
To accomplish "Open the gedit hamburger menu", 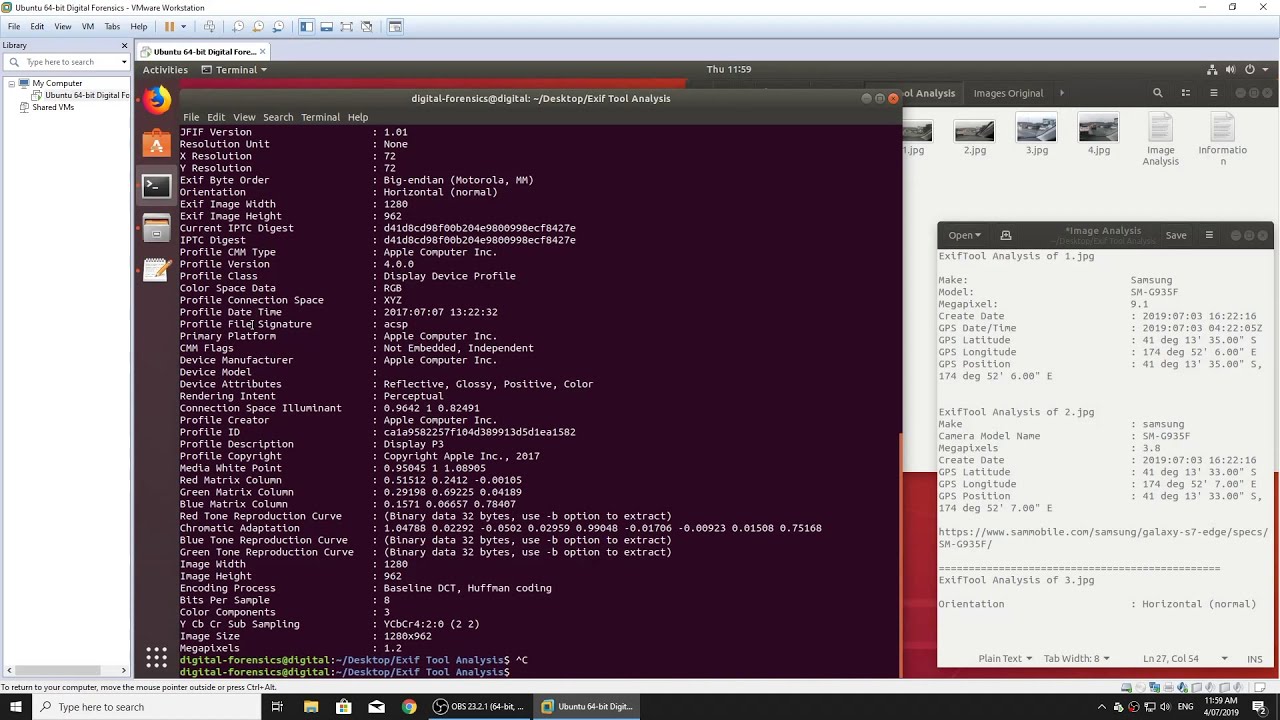I will tap(1209, 236).
